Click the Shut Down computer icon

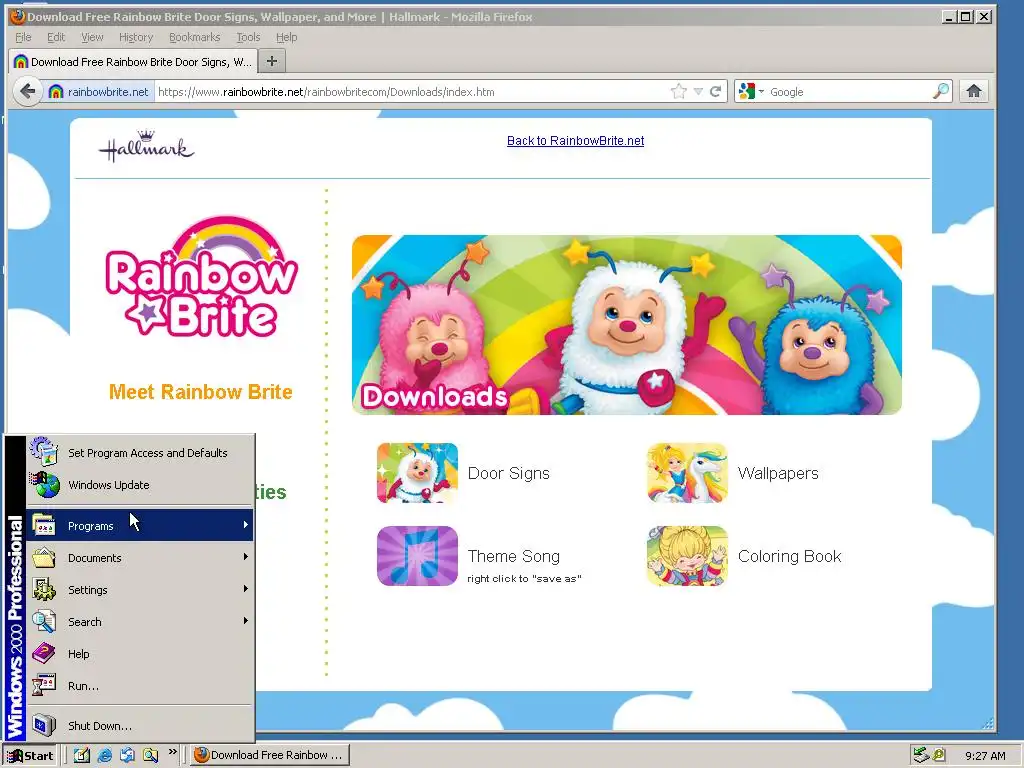click(44, 725)
